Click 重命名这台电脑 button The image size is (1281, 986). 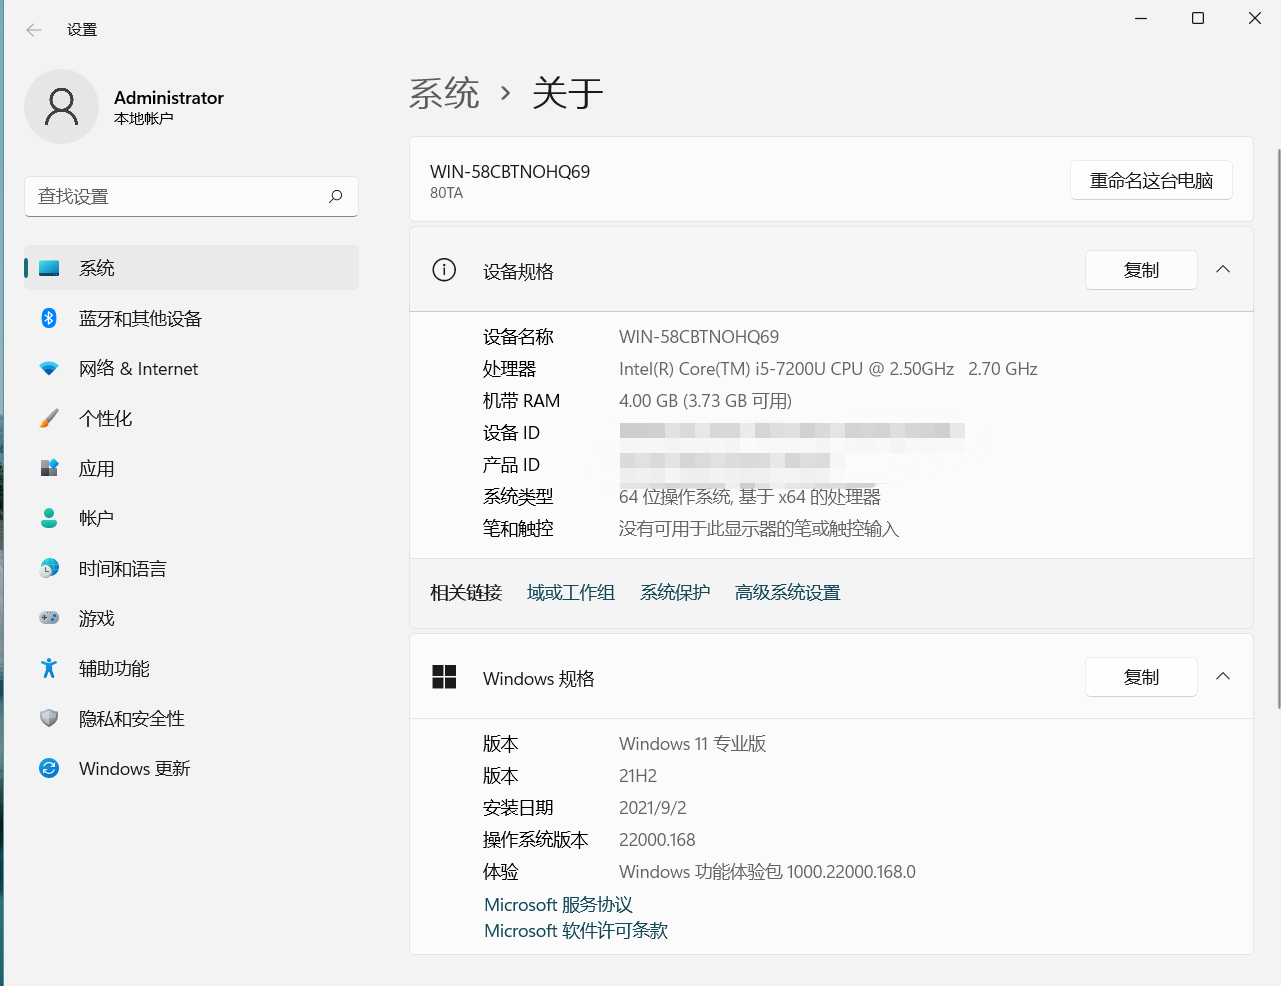pyautogui.click(x=1151, y=180)
